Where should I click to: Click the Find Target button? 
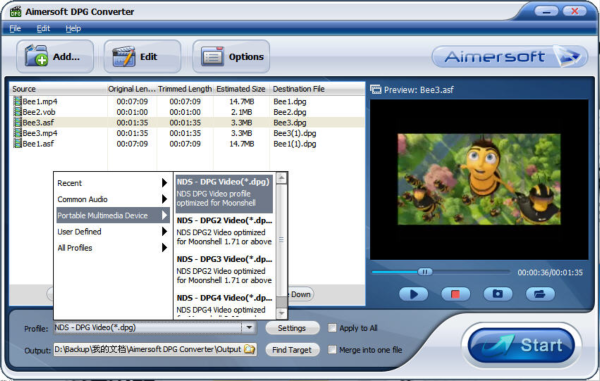tap(292, 350)
